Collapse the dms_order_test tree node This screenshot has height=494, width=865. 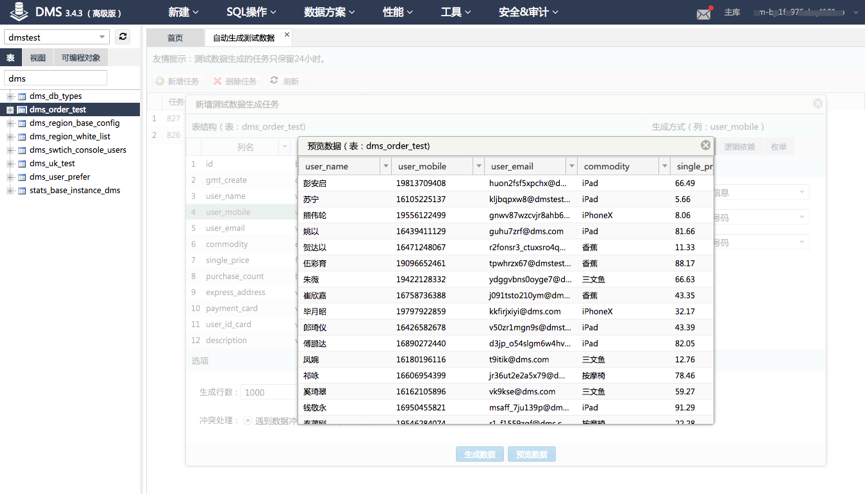10,110
